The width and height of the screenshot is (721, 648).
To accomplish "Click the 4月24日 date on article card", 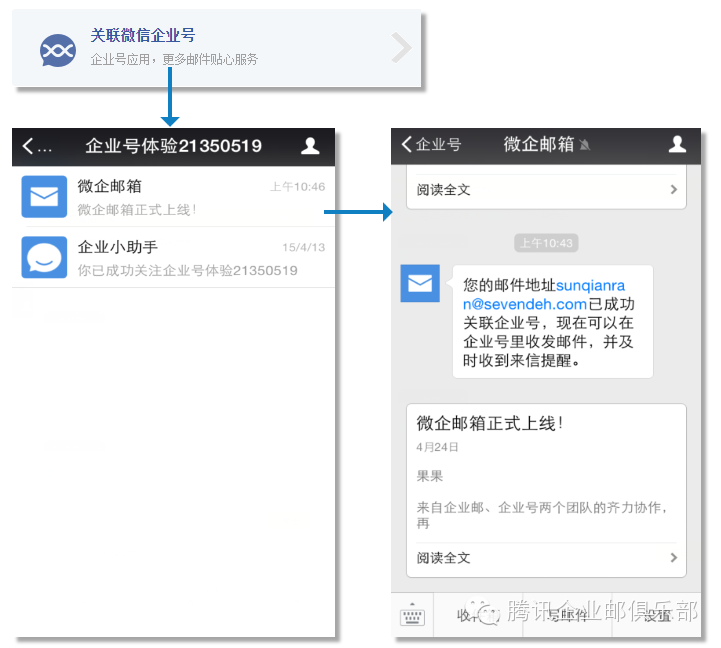I will pyautogui.click(x=437, y=447).
